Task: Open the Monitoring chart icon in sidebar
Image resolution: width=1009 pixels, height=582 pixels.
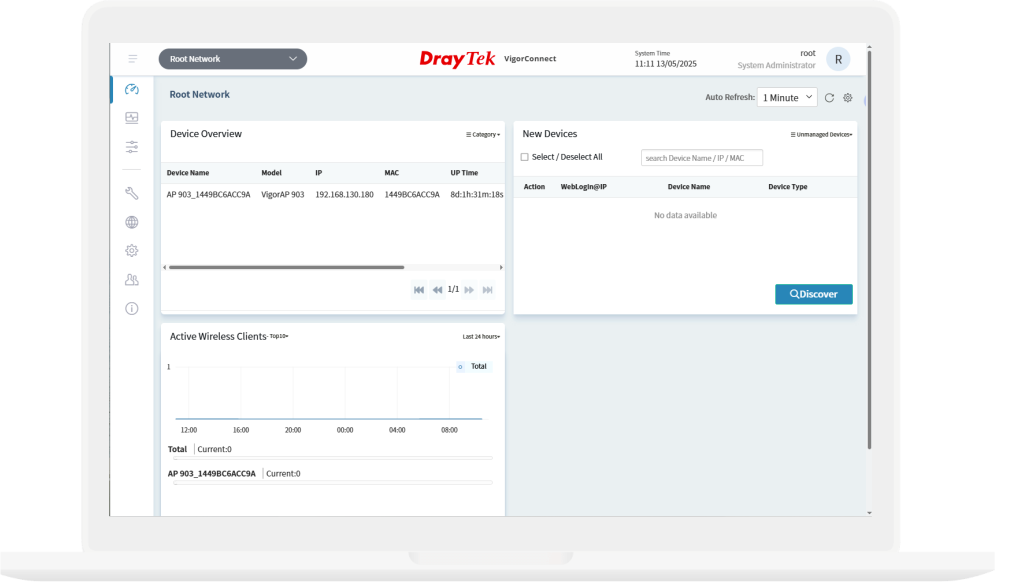Action: click(x=131, y=118)
